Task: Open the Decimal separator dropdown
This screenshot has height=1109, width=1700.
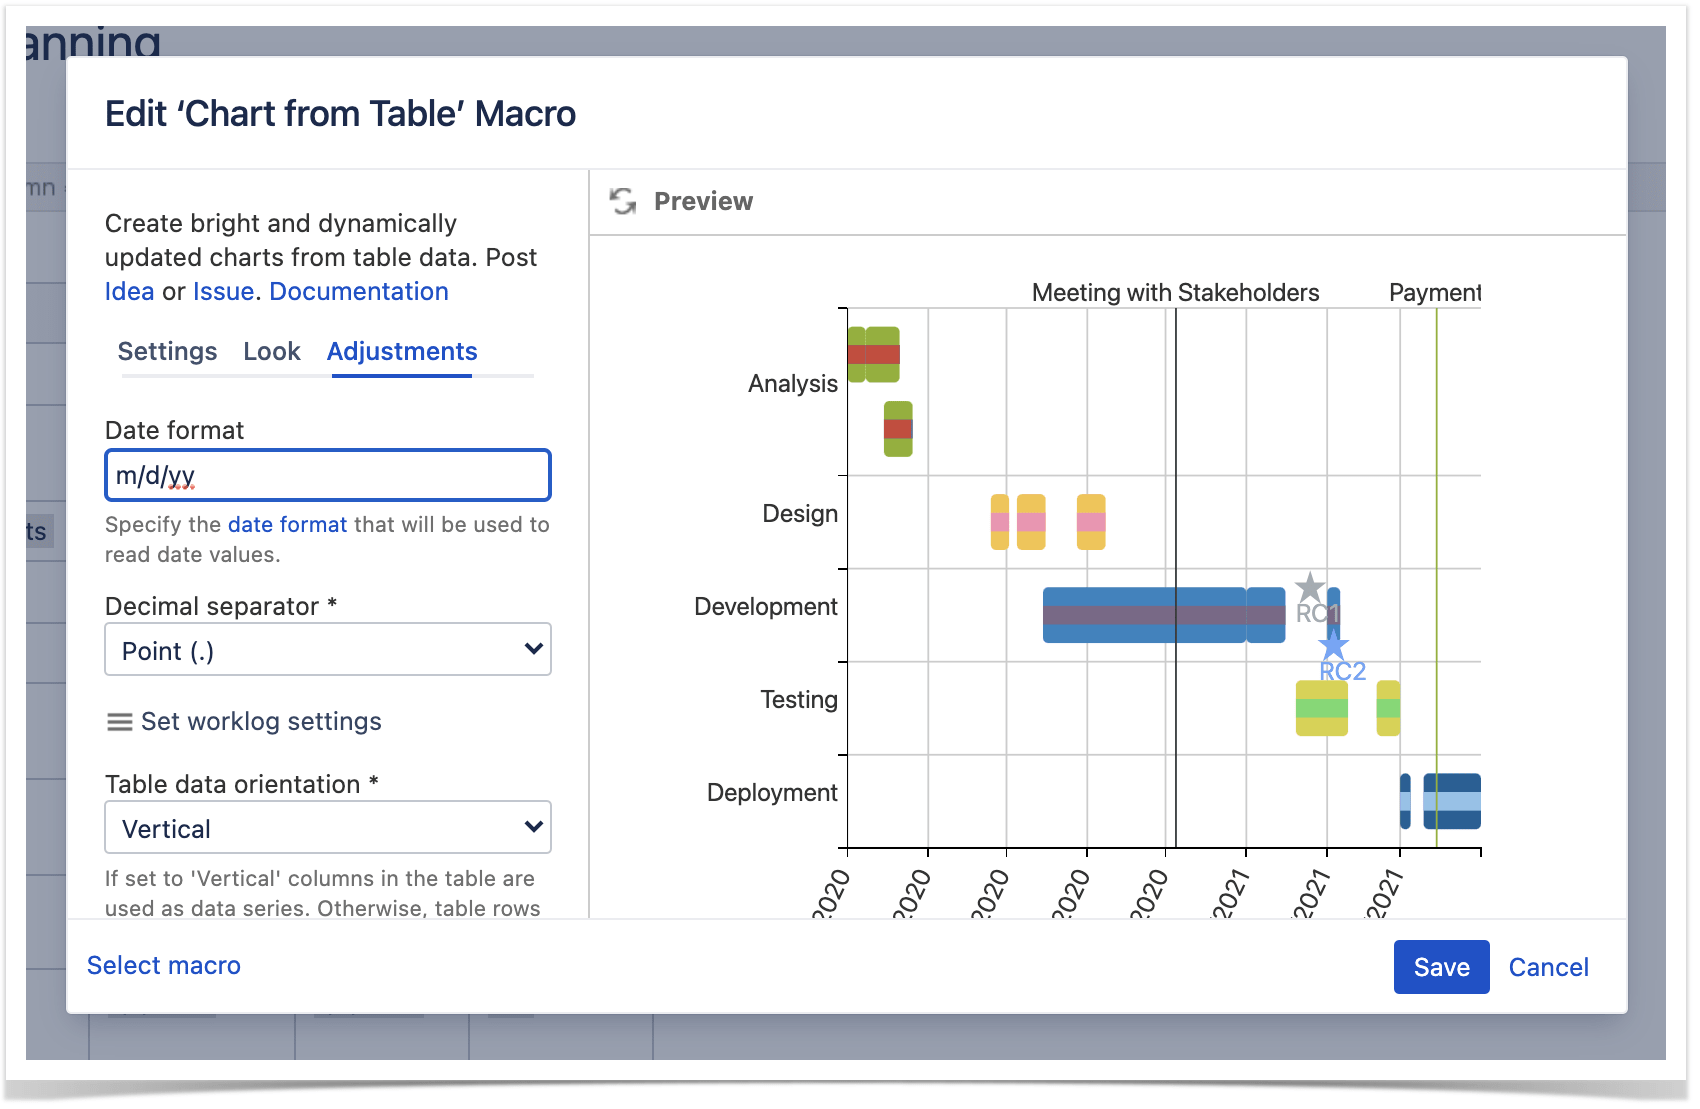Action: pos(328,650)
